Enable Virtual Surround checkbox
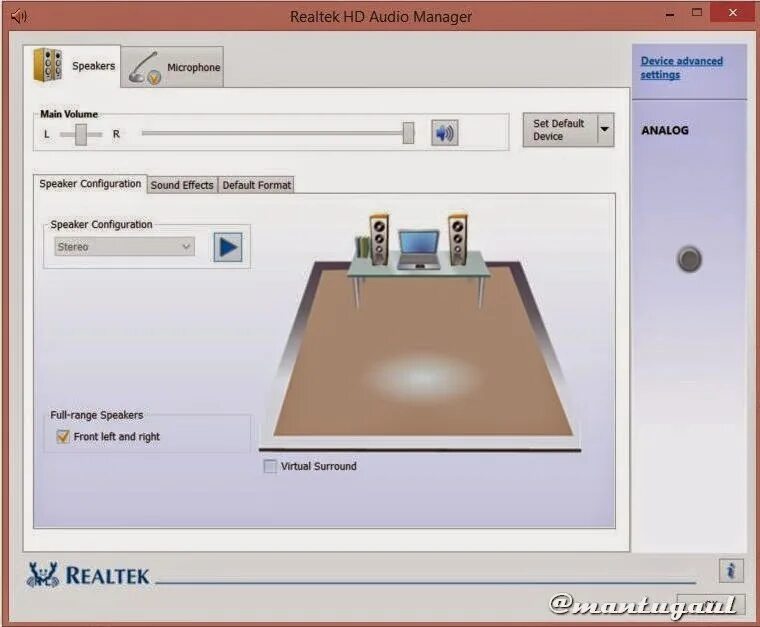Screen dimensions: 760x627 (270, 466)
